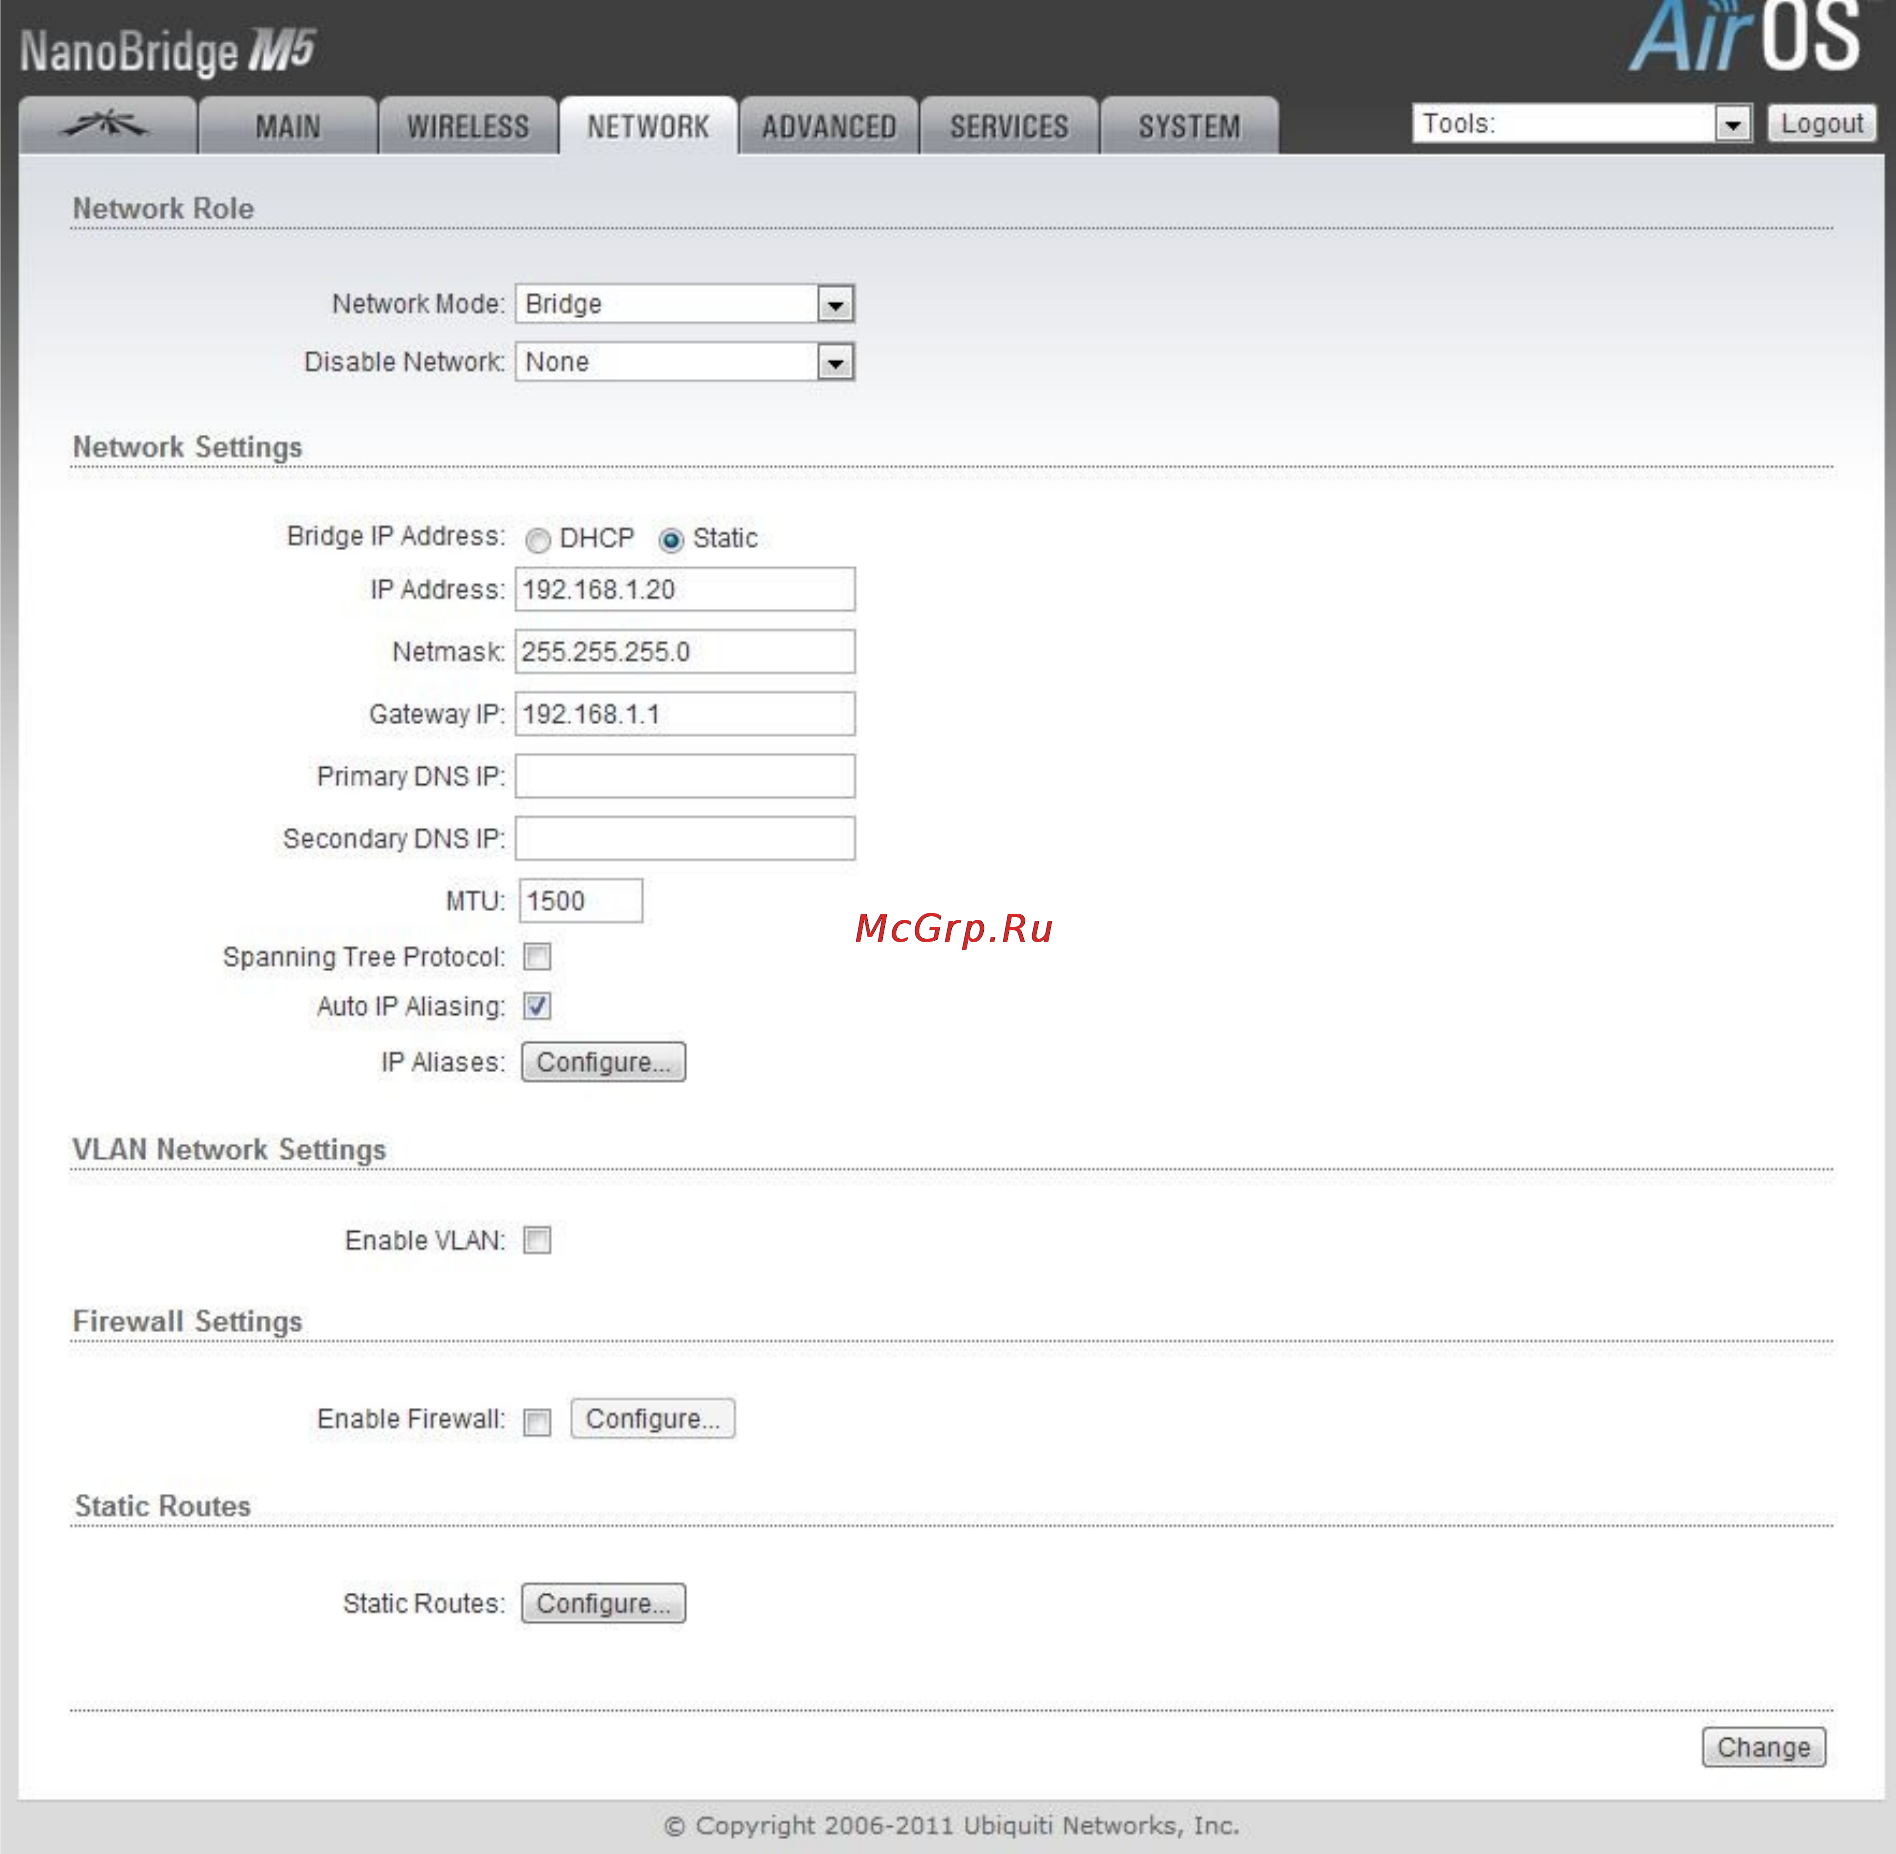Click the Gateway IP input field
This screenshot has width=1896, height=1854.
point(685,714)
